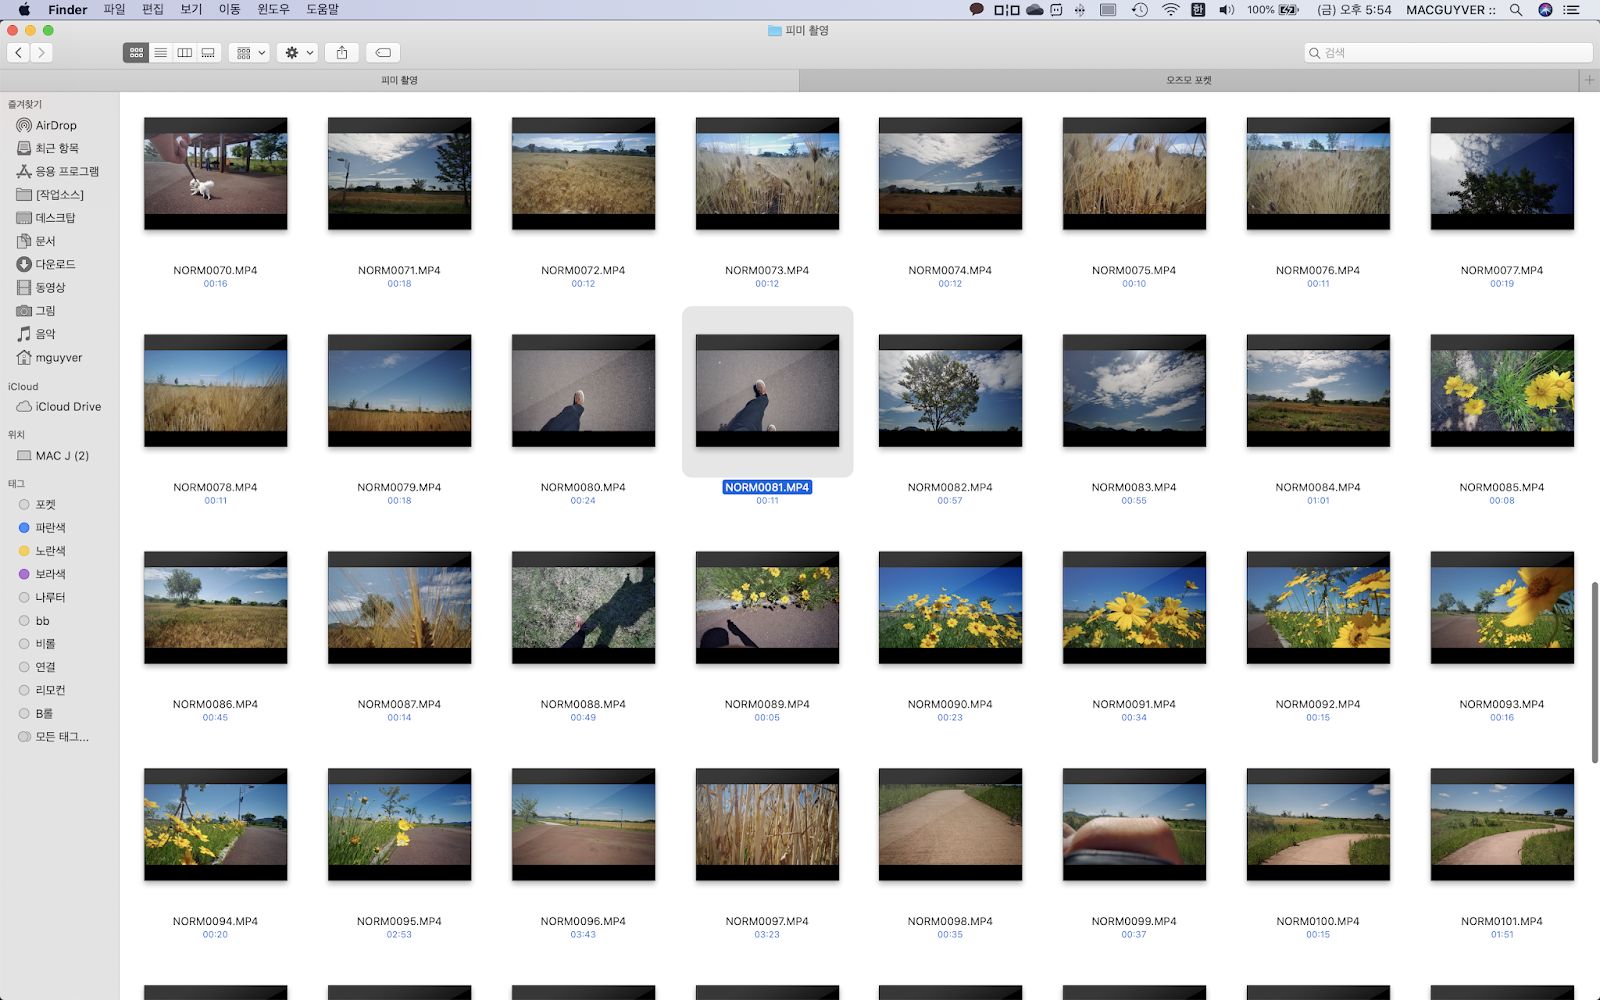Image resolution: width=1600 pixels, height=1000 pixels.
Task: Open the 파일 menu
Action: click(115, 10)
